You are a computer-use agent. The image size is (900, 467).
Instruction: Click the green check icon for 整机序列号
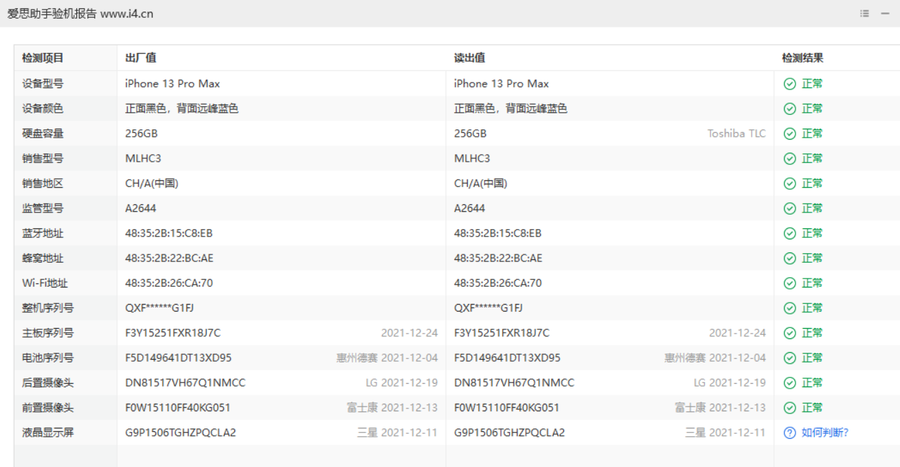790,308
